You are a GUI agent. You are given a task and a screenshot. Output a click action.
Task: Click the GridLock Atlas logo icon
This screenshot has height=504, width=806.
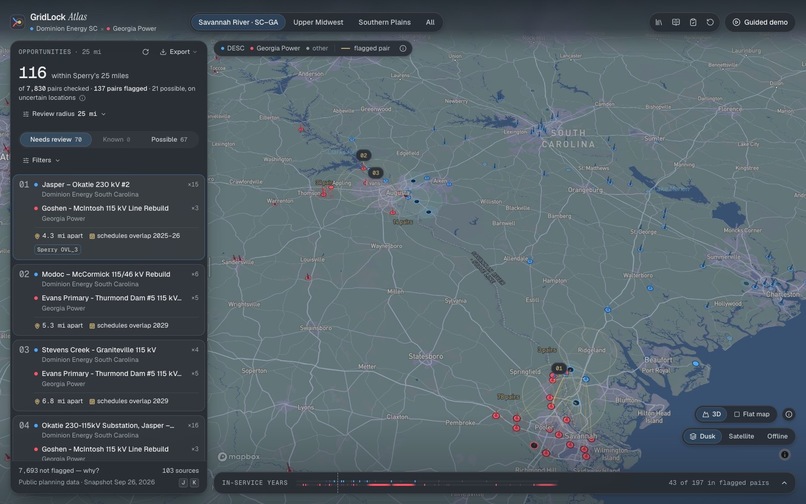(x=17, y=22)
